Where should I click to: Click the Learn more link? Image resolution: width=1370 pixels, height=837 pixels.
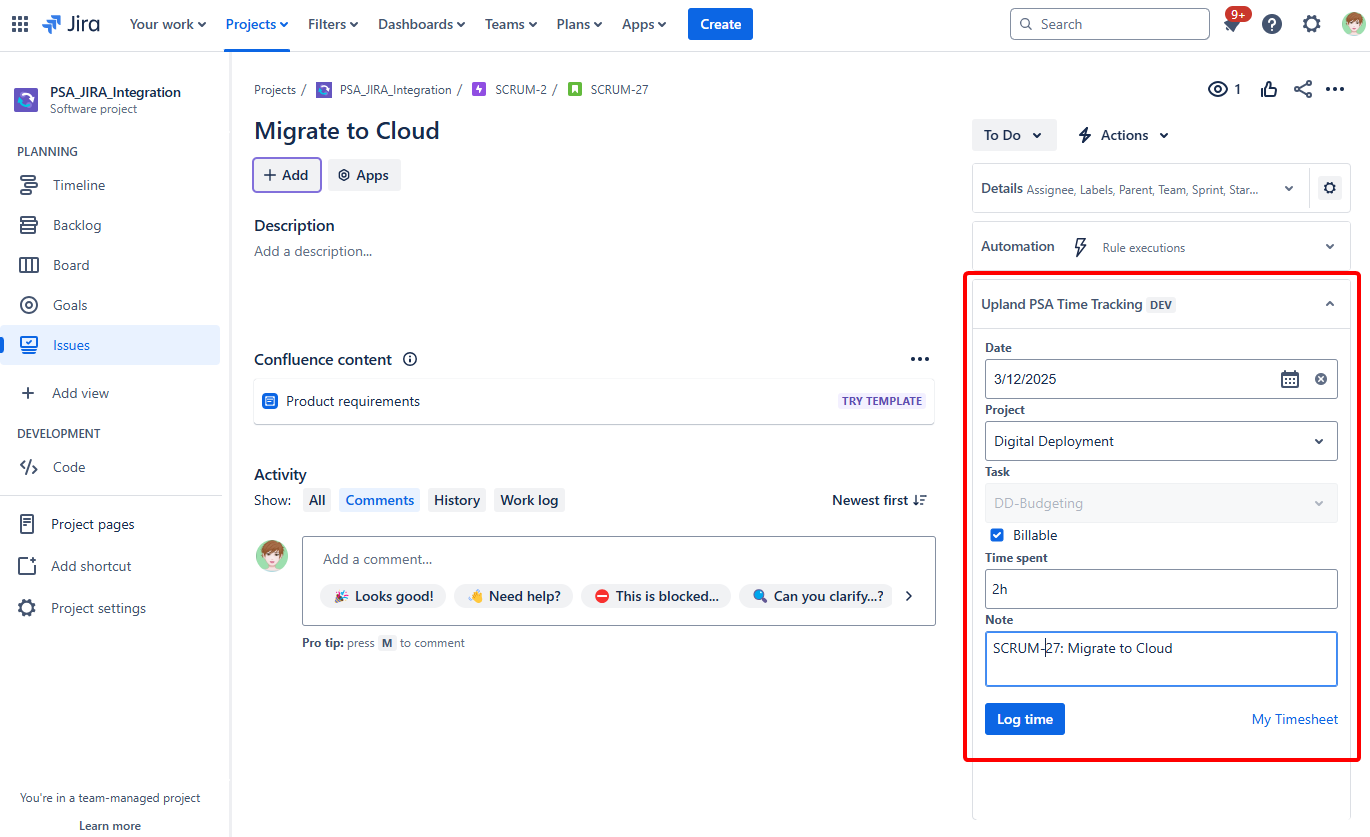(x=110, y=826)
